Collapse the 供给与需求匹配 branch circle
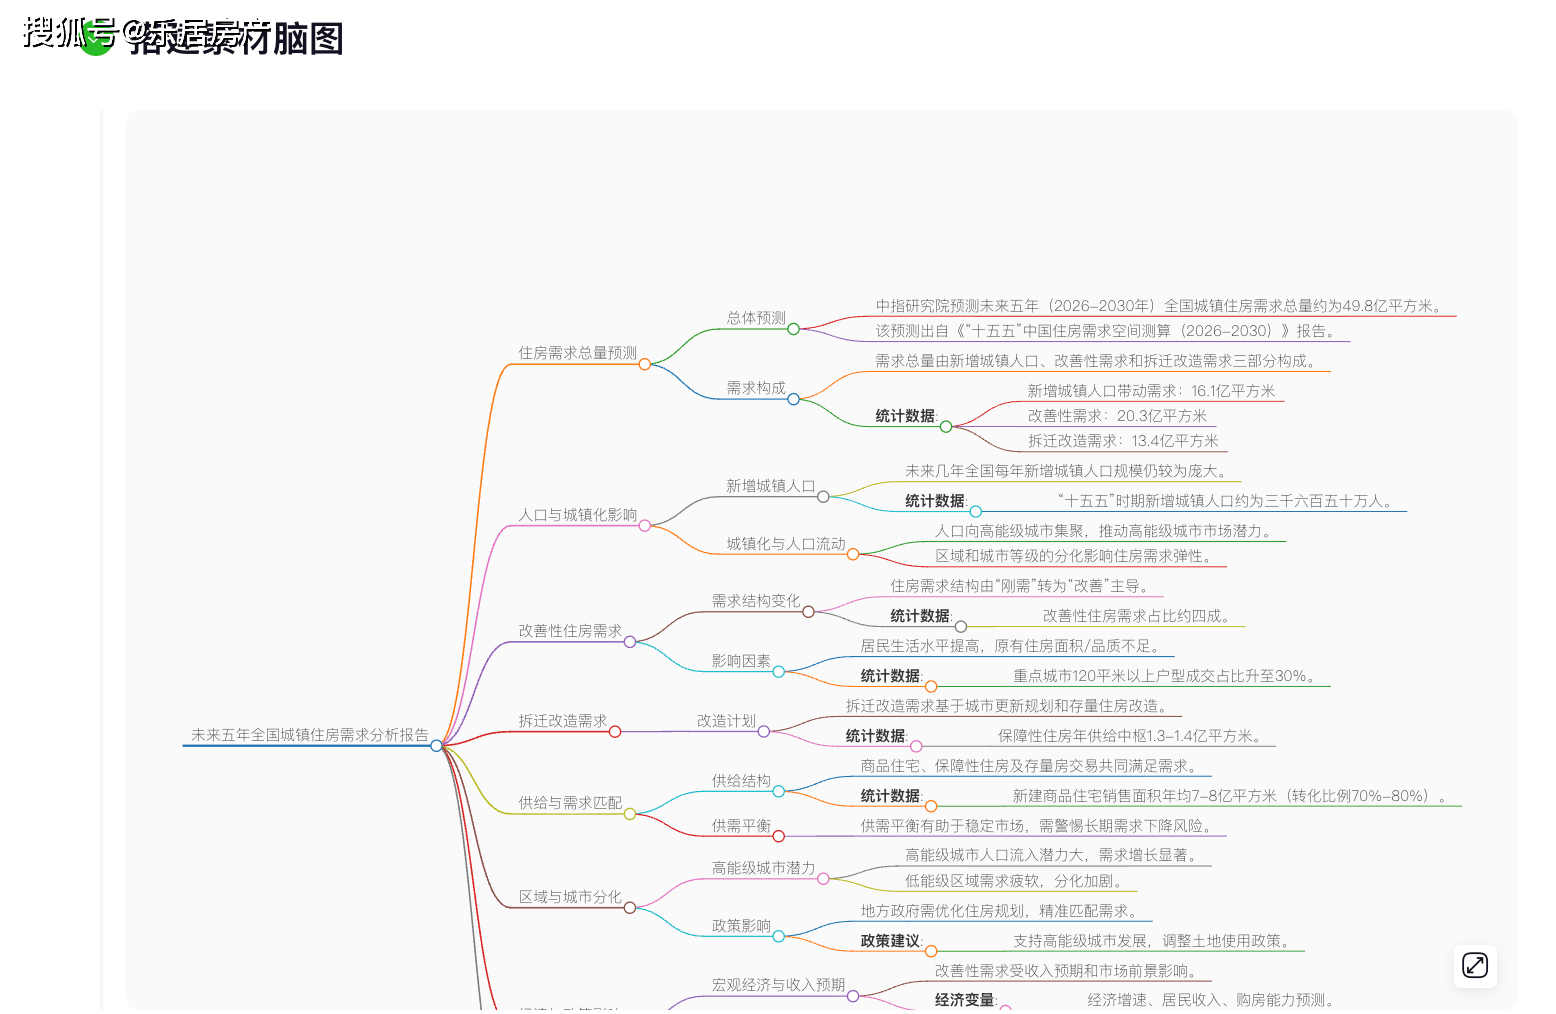 [630, 814]
